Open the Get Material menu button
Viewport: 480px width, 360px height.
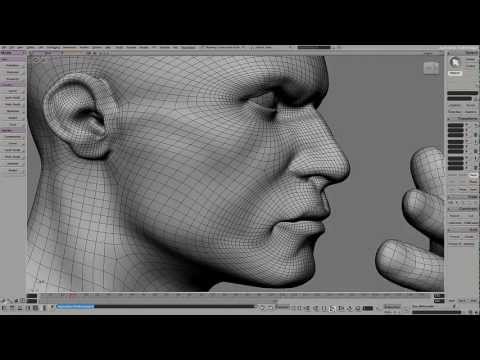pos(13,72)
